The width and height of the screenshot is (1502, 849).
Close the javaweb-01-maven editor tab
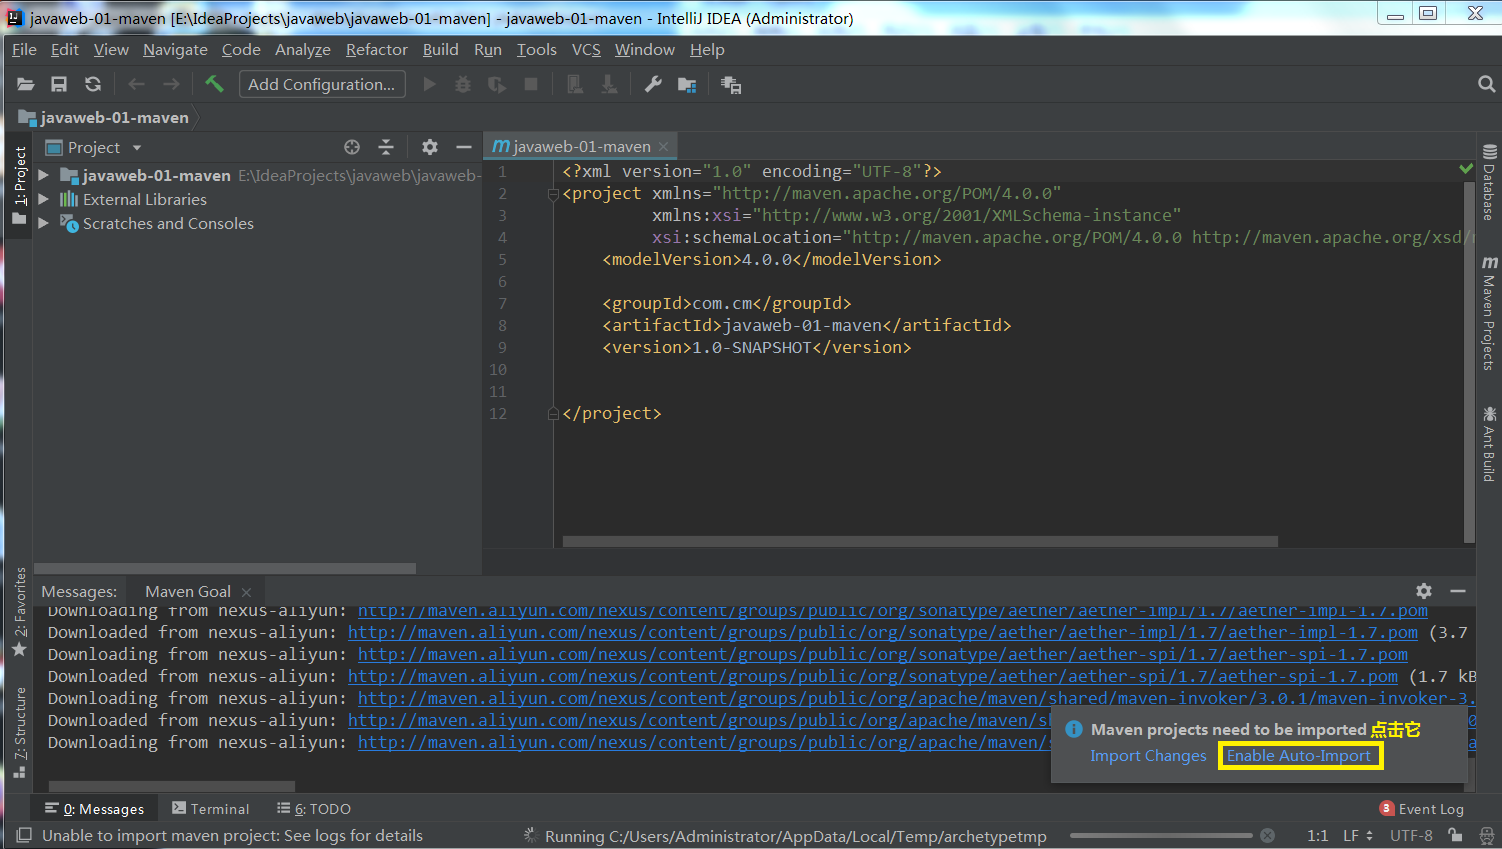coord(663,147)
